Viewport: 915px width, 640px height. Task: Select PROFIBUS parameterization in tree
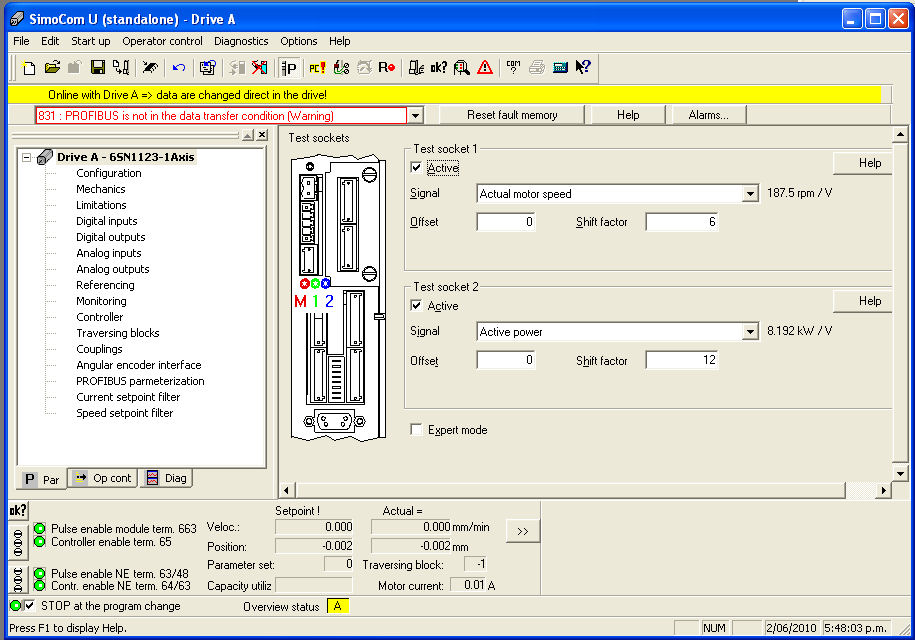point(140,381)
